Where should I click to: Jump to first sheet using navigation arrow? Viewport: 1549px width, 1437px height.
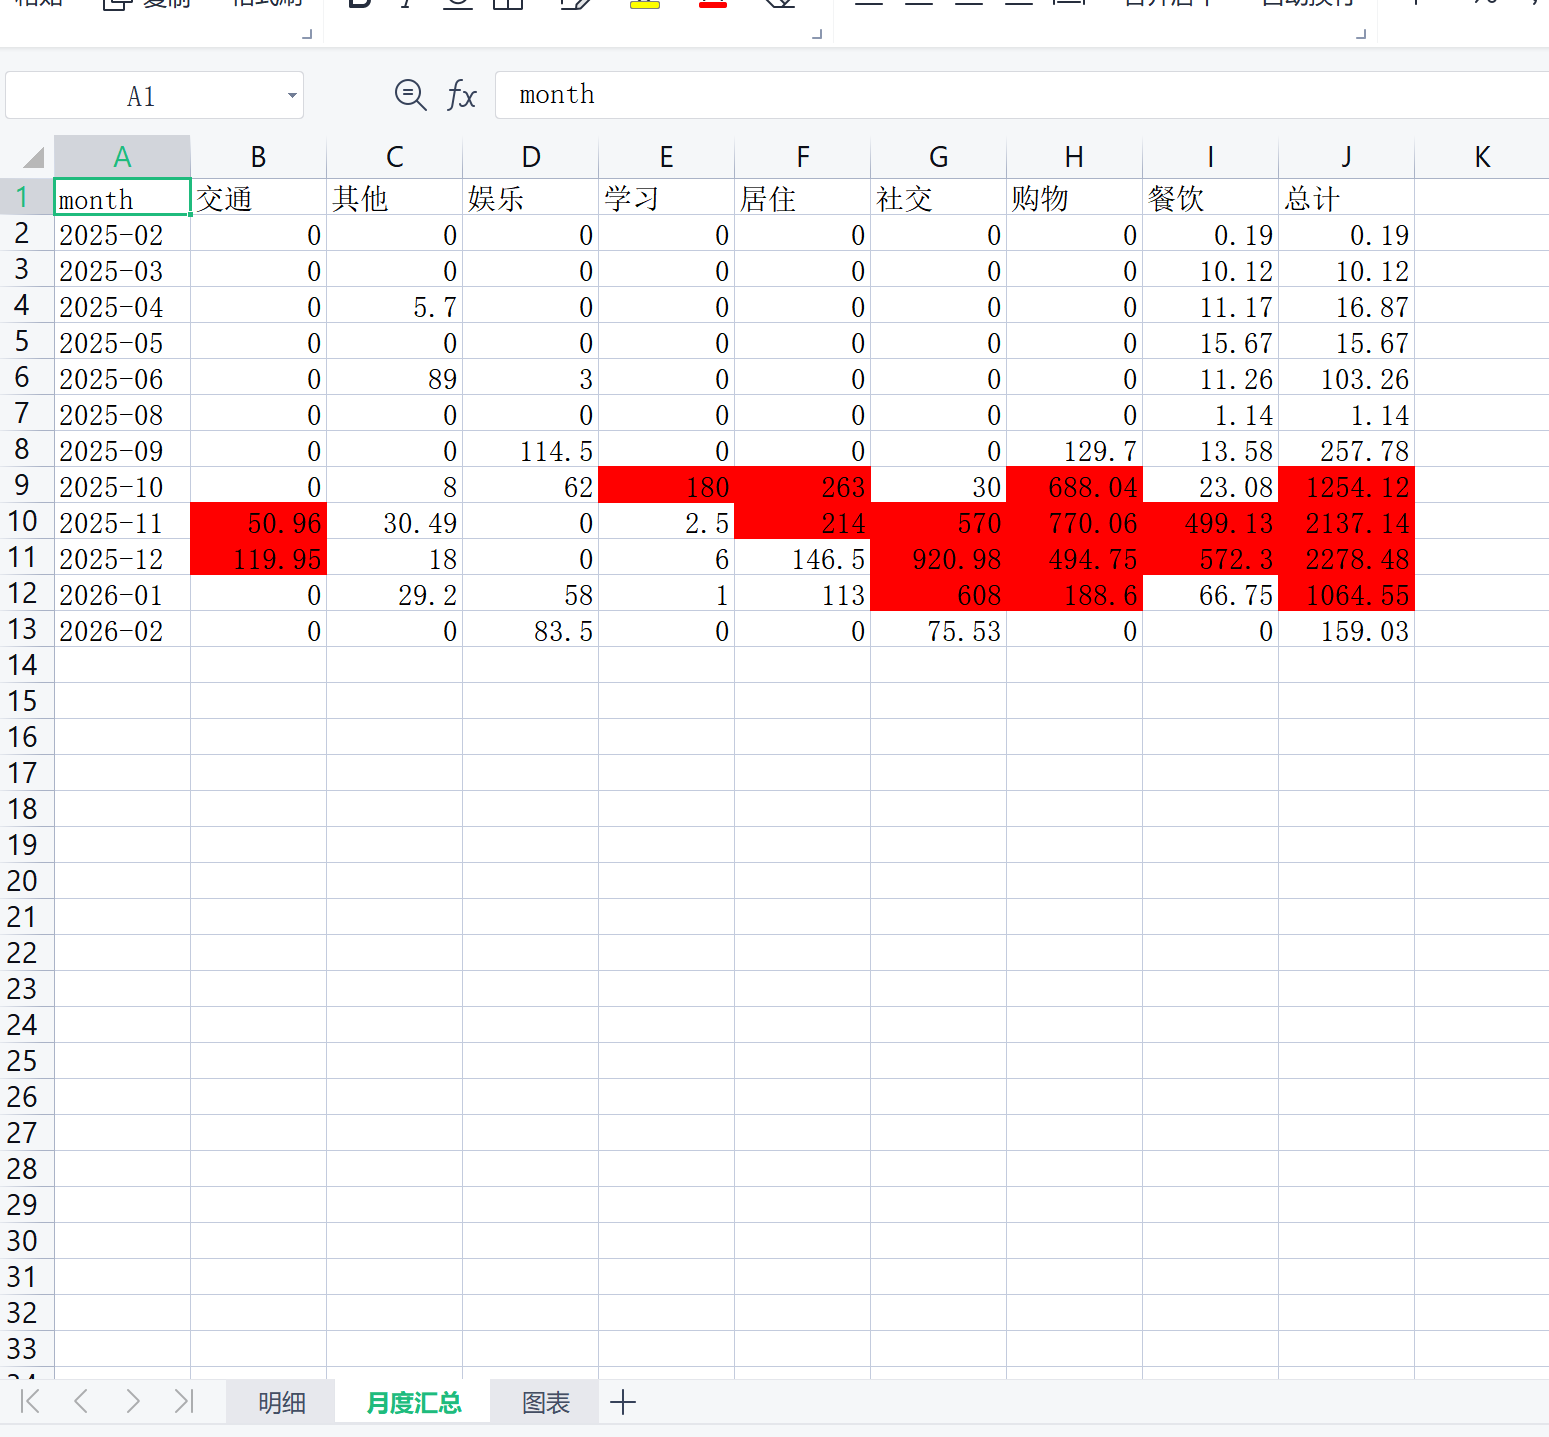(x=30, y=1401)
